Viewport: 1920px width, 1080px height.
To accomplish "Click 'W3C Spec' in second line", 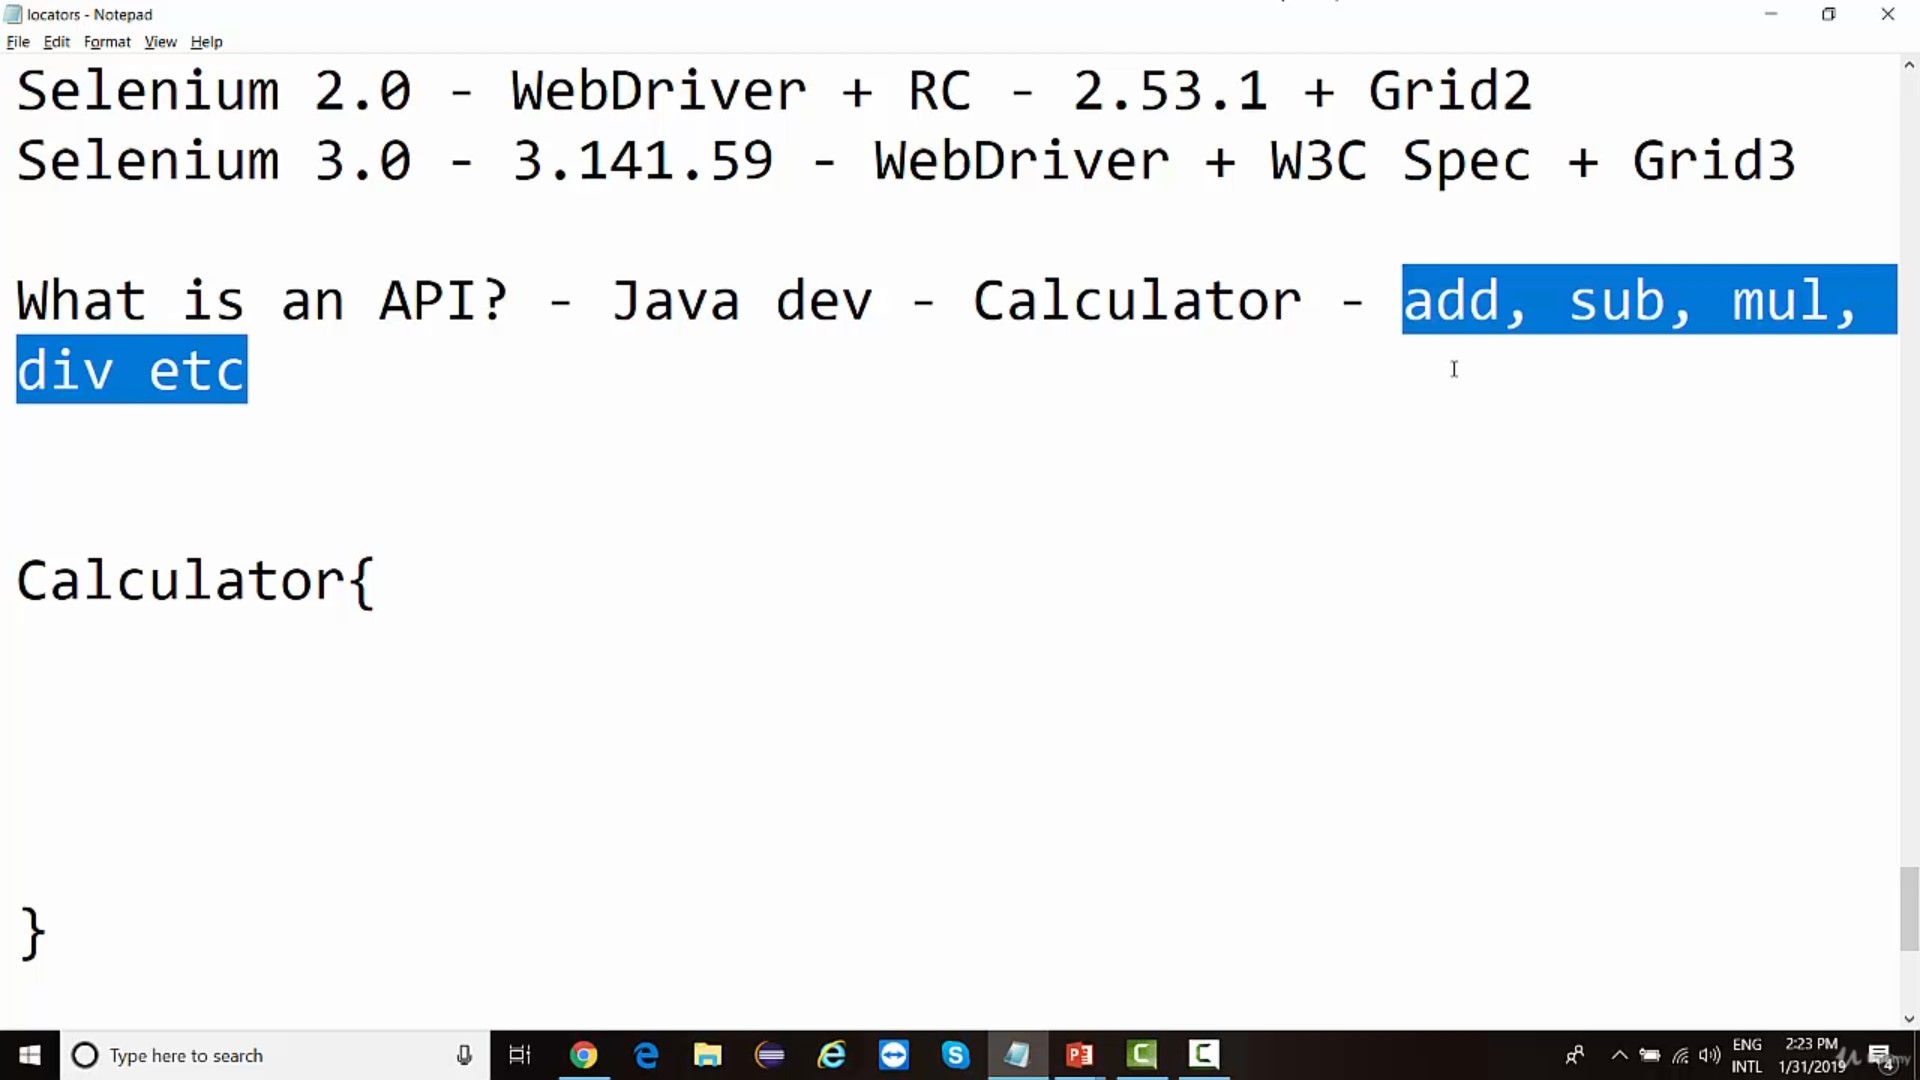I will (1400, 161).
